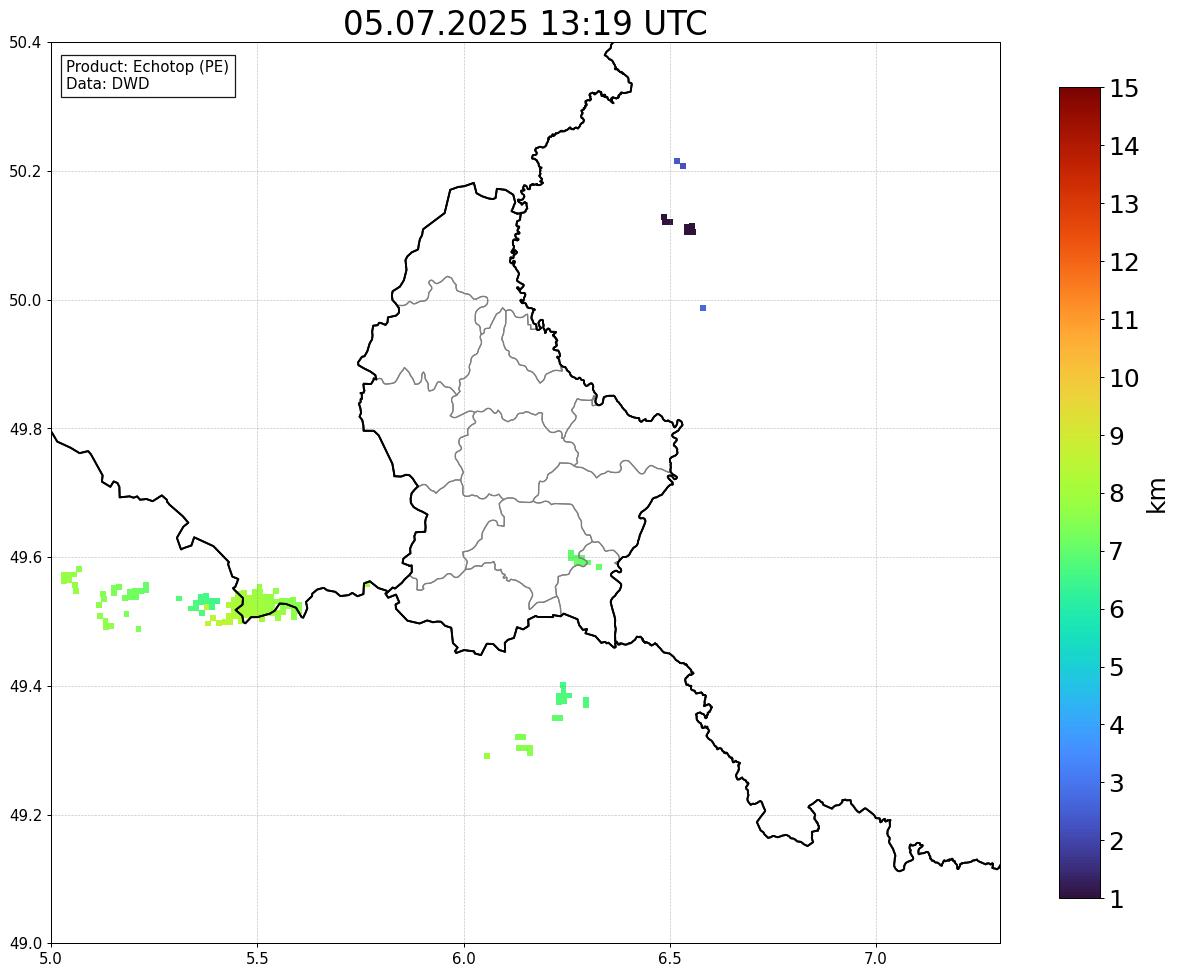
Task: Click the longitude axis label 5.0
Action: (51, 959)
